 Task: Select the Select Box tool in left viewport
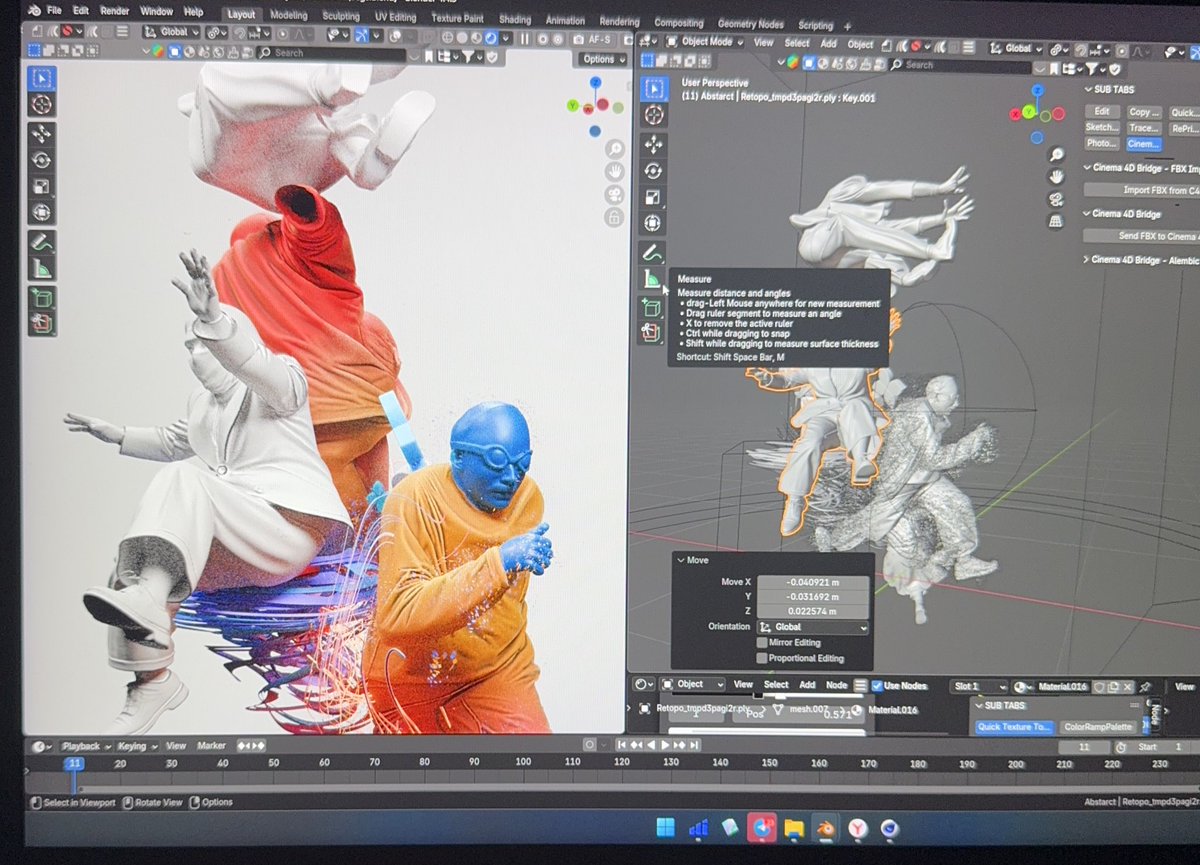click(42, 78)
